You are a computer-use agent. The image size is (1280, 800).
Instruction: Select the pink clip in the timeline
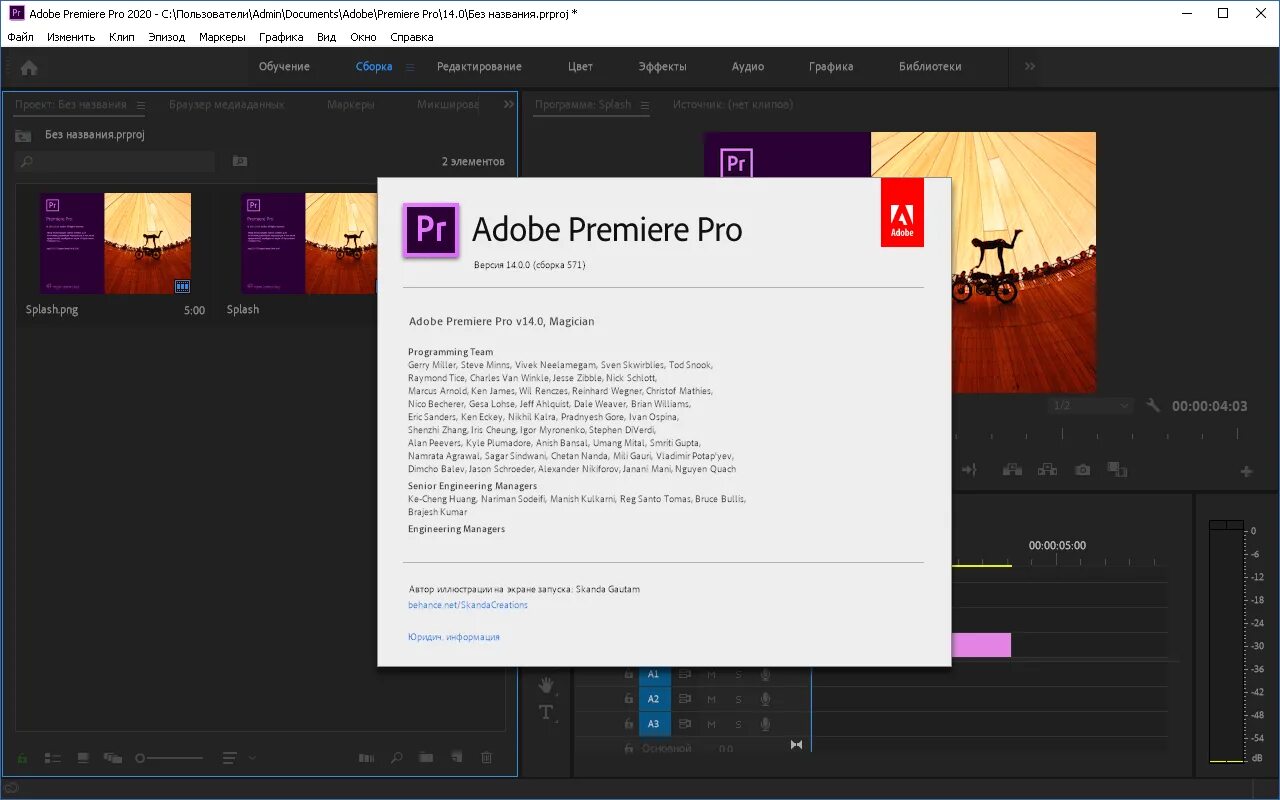(981, 645)
